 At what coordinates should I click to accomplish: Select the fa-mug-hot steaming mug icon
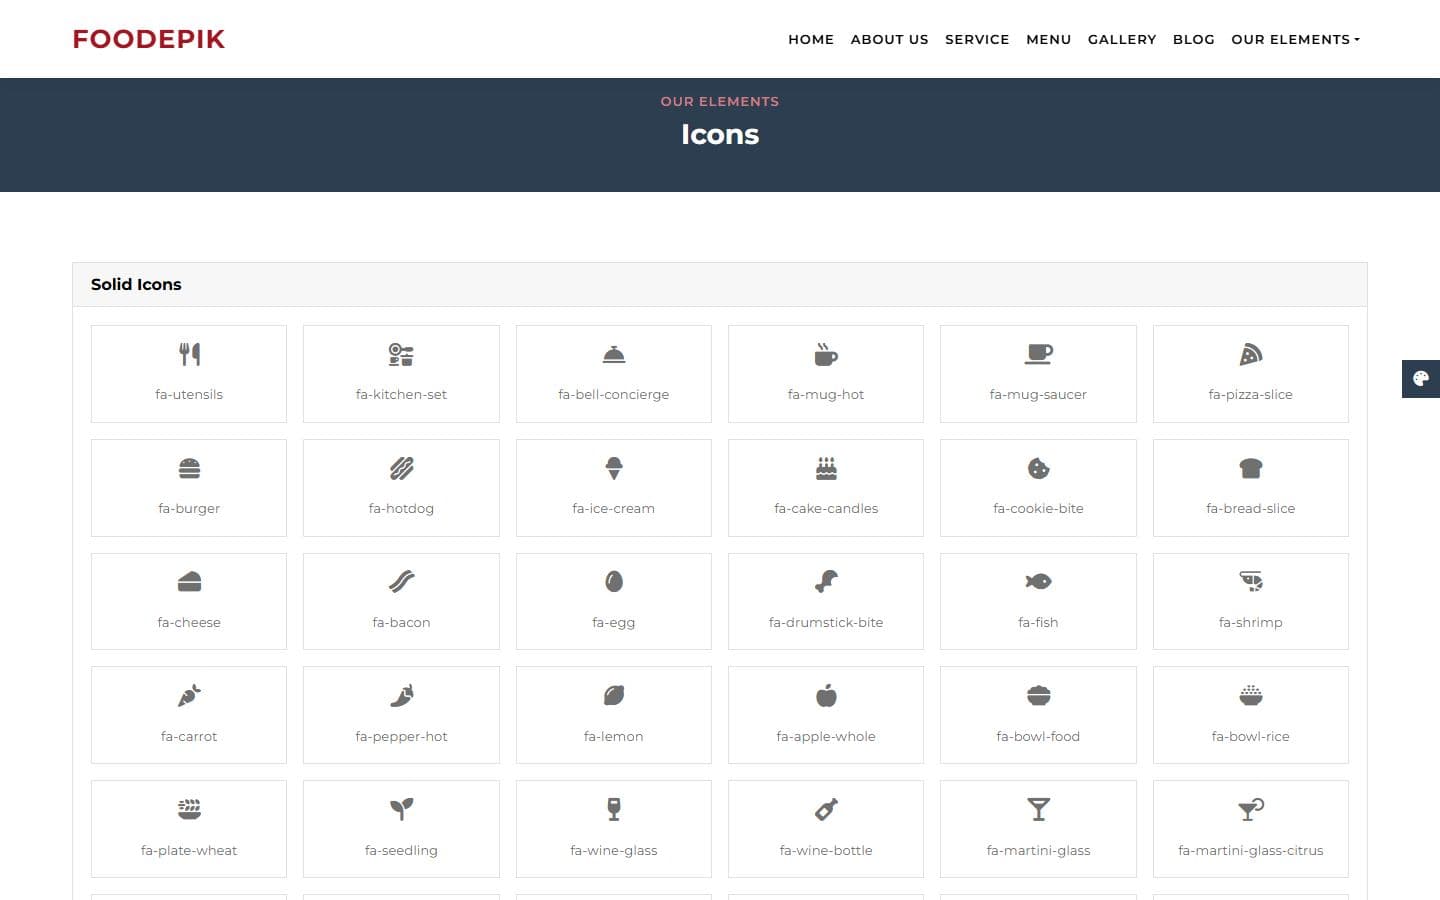click(826, 354)
